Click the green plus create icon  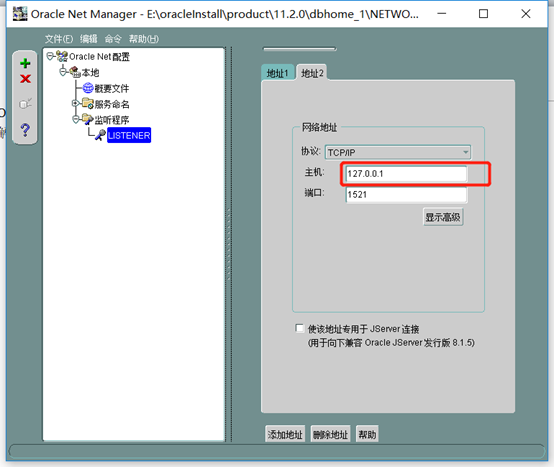(x=25, y=63)
